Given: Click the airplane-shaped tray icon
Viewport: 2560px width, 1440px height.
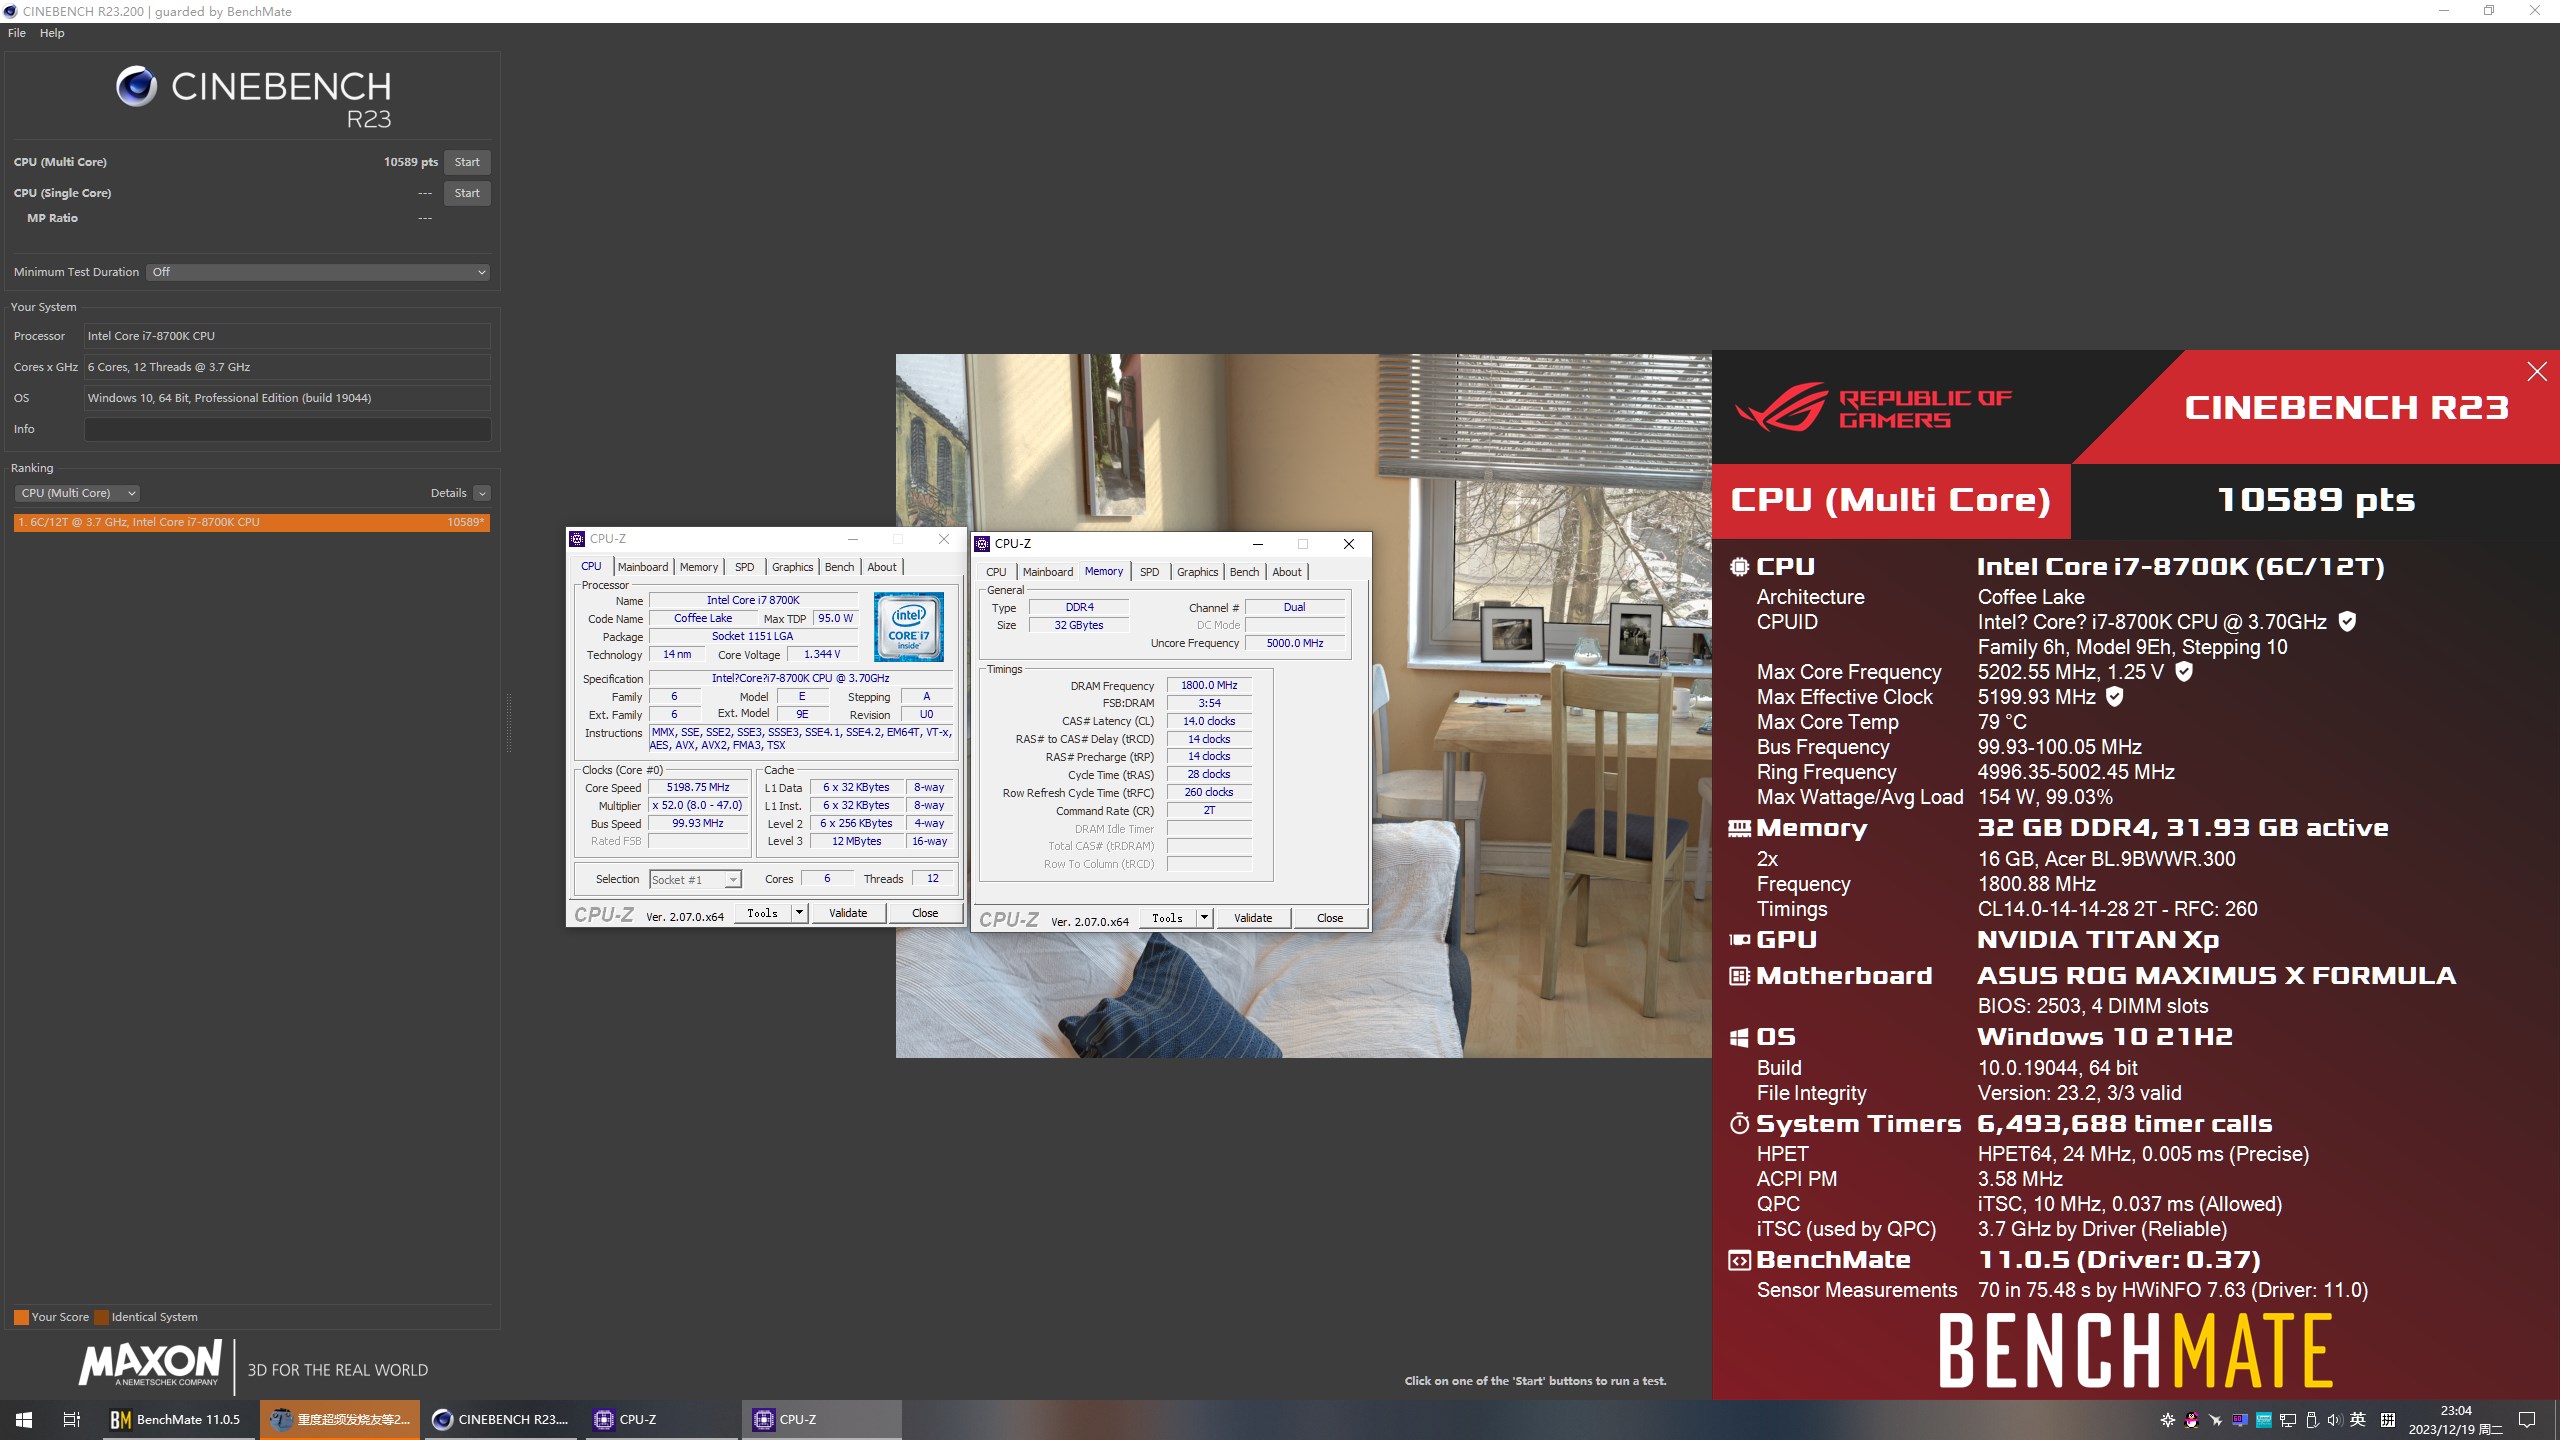Looking at the screenshot, I should 2216,1420.
